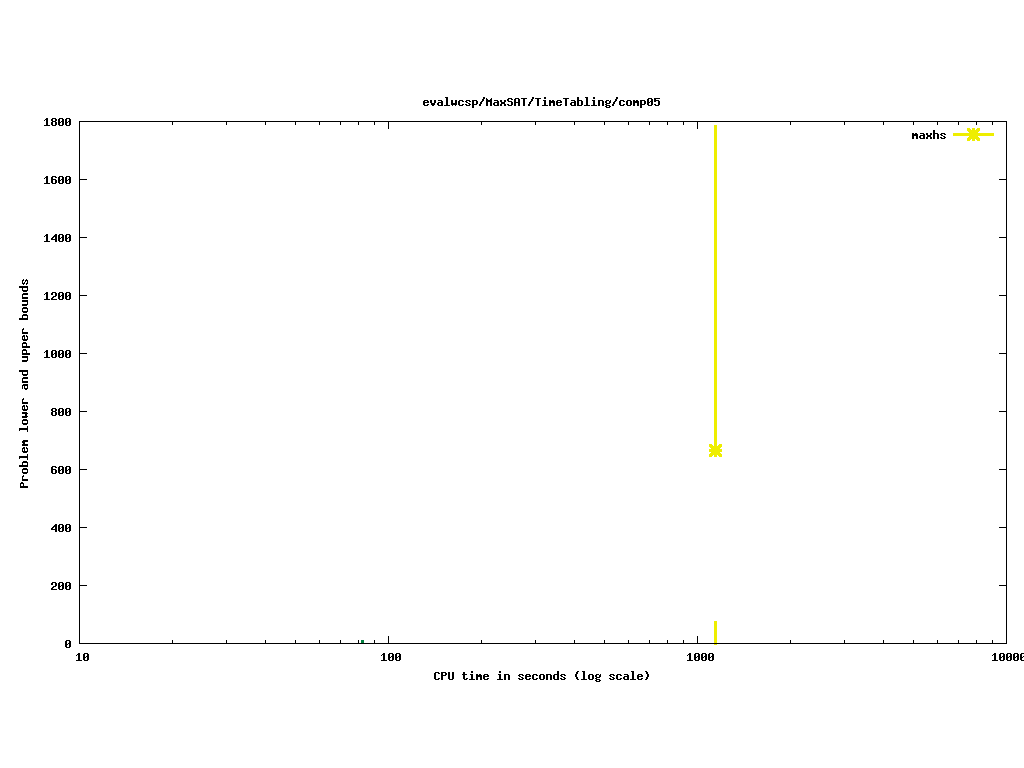Click the 10 x-axis tick label

coord(83,657)
